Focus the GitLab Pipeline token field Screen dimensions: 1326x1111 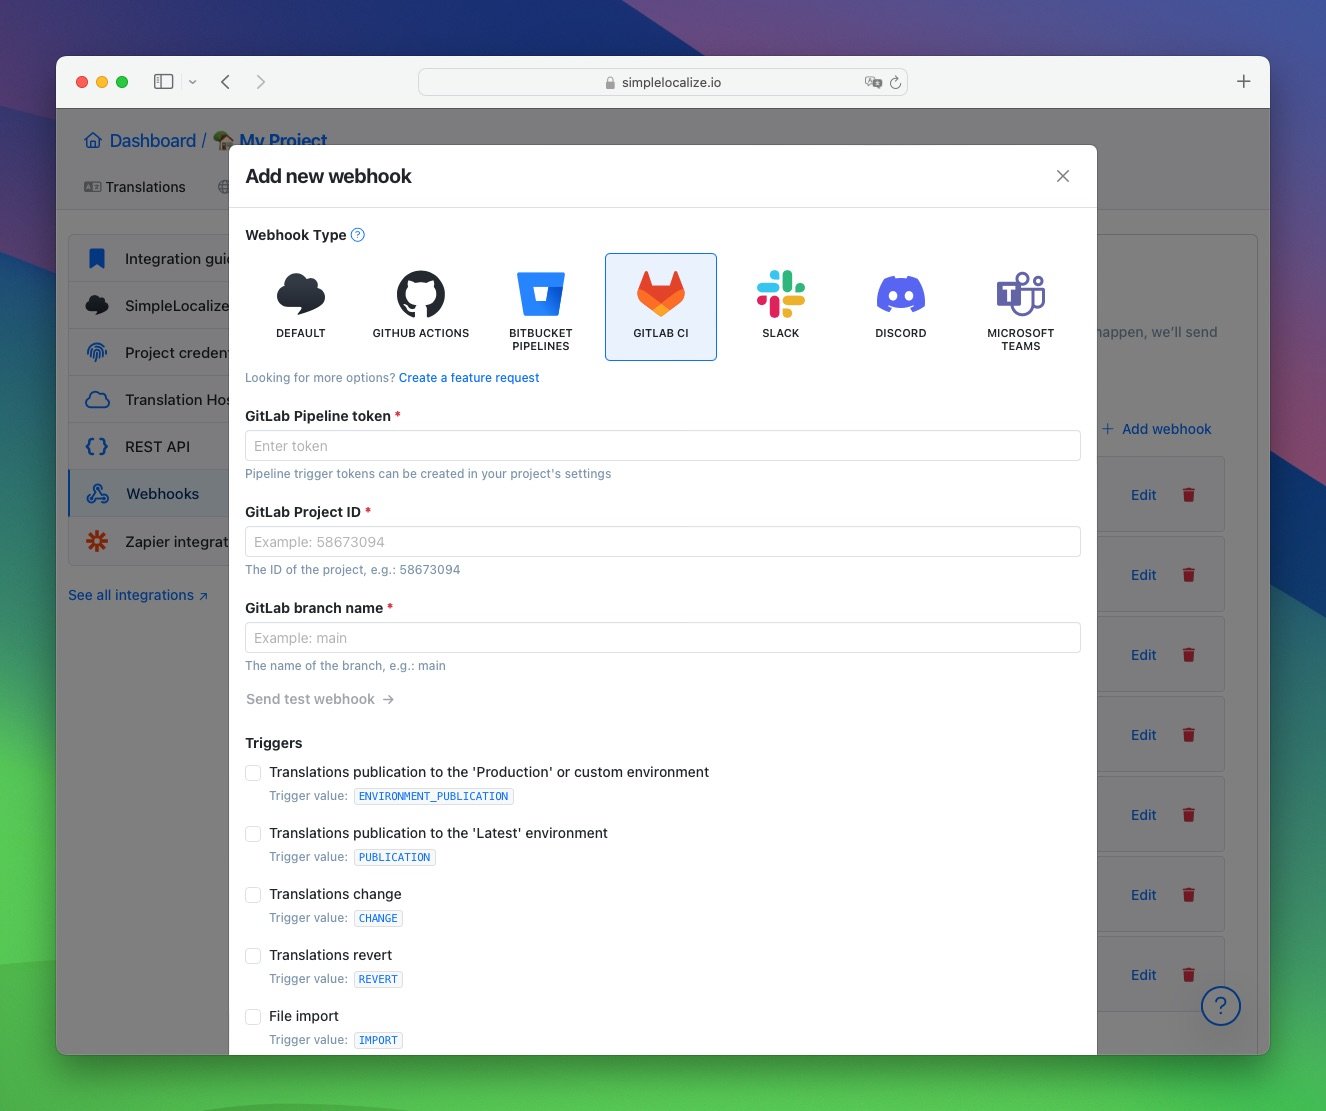tap(662, 446)
